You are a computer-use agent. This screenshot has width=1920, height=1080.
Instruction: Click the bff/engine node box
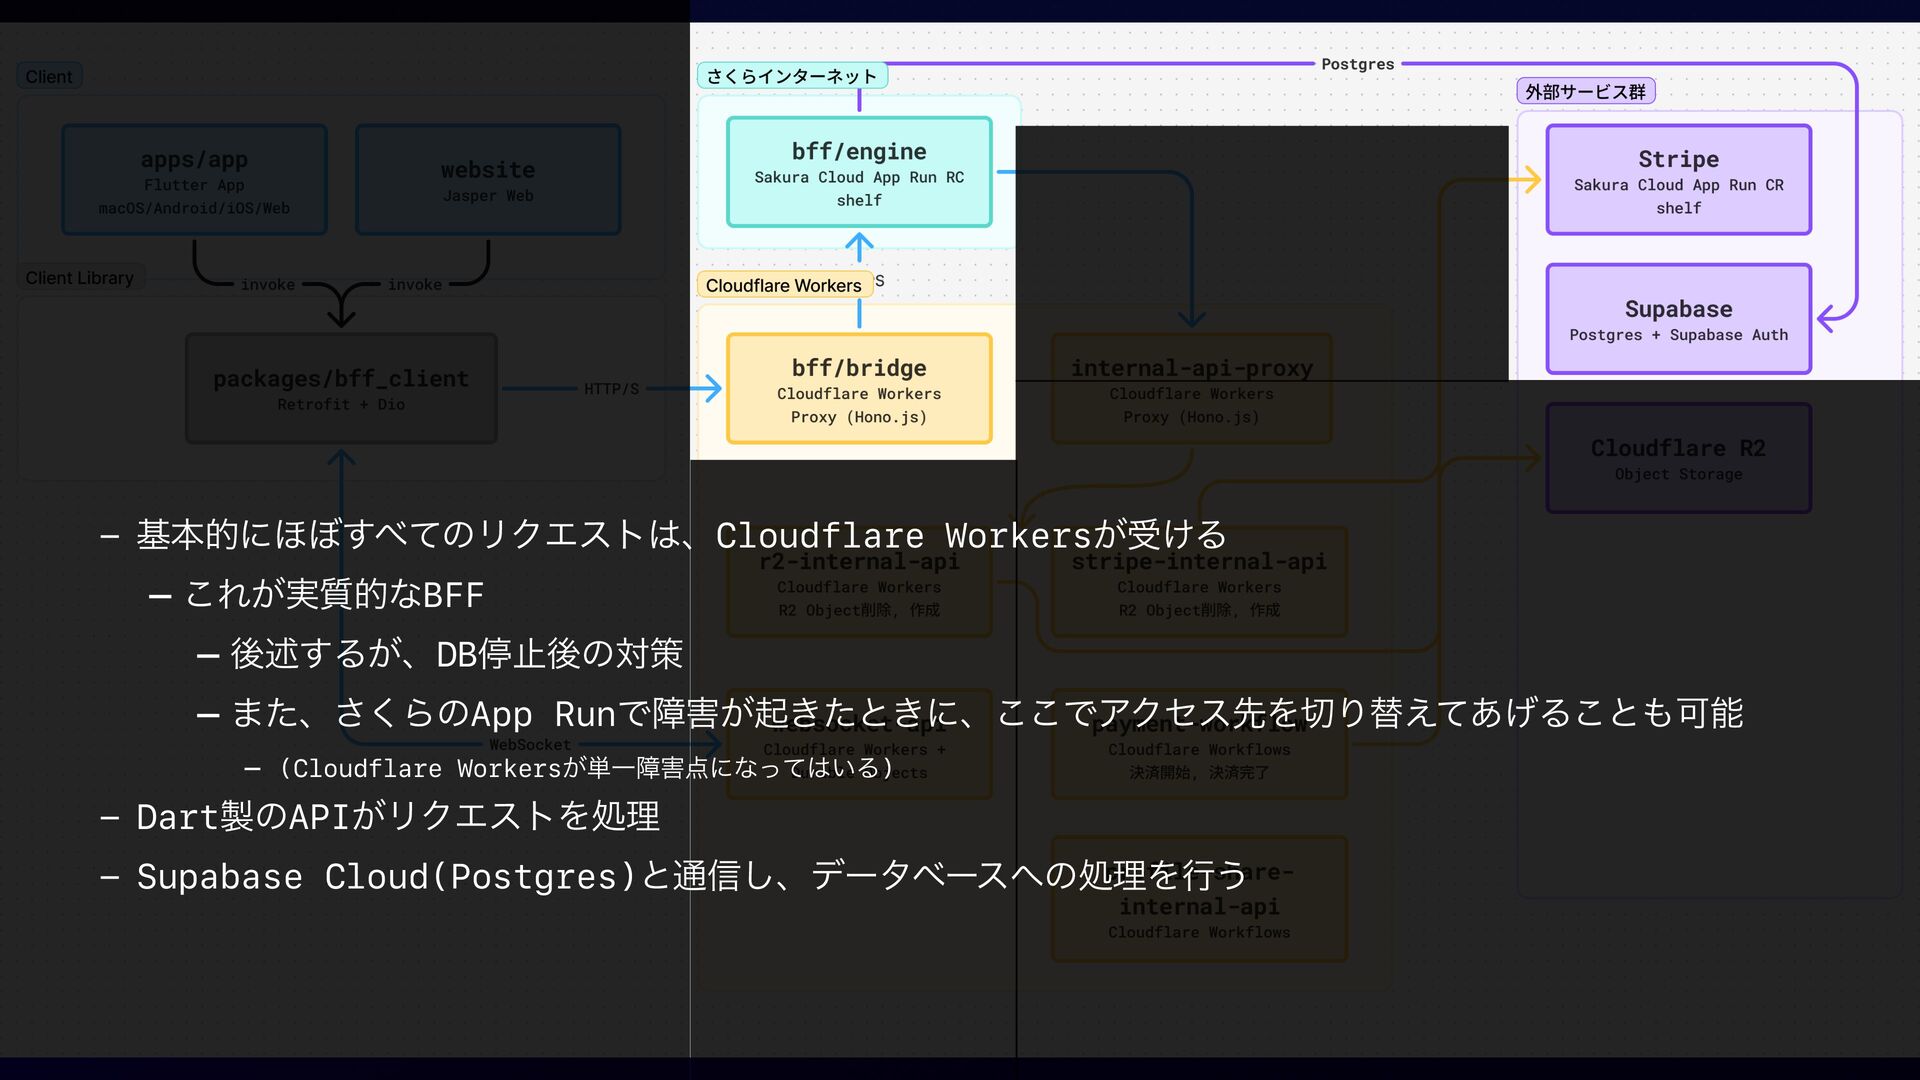(x=859, y=172)
